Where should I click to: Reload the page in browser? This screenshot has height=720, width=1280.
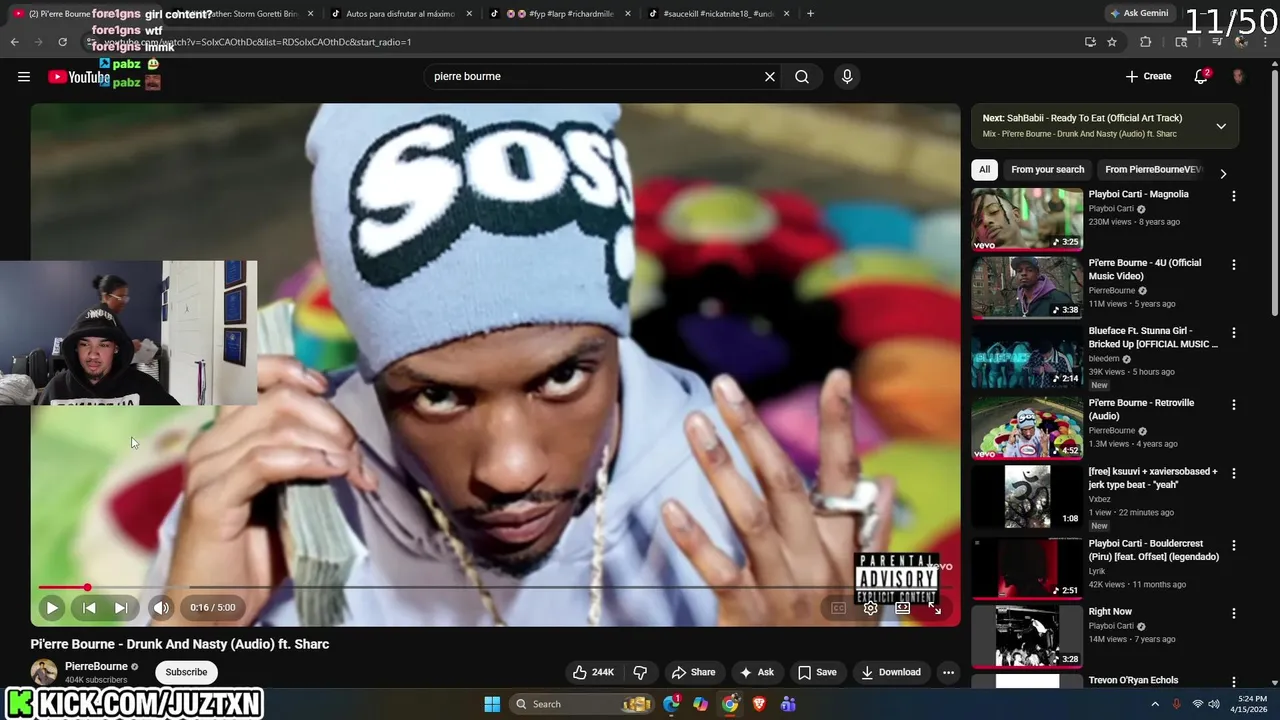62,42
